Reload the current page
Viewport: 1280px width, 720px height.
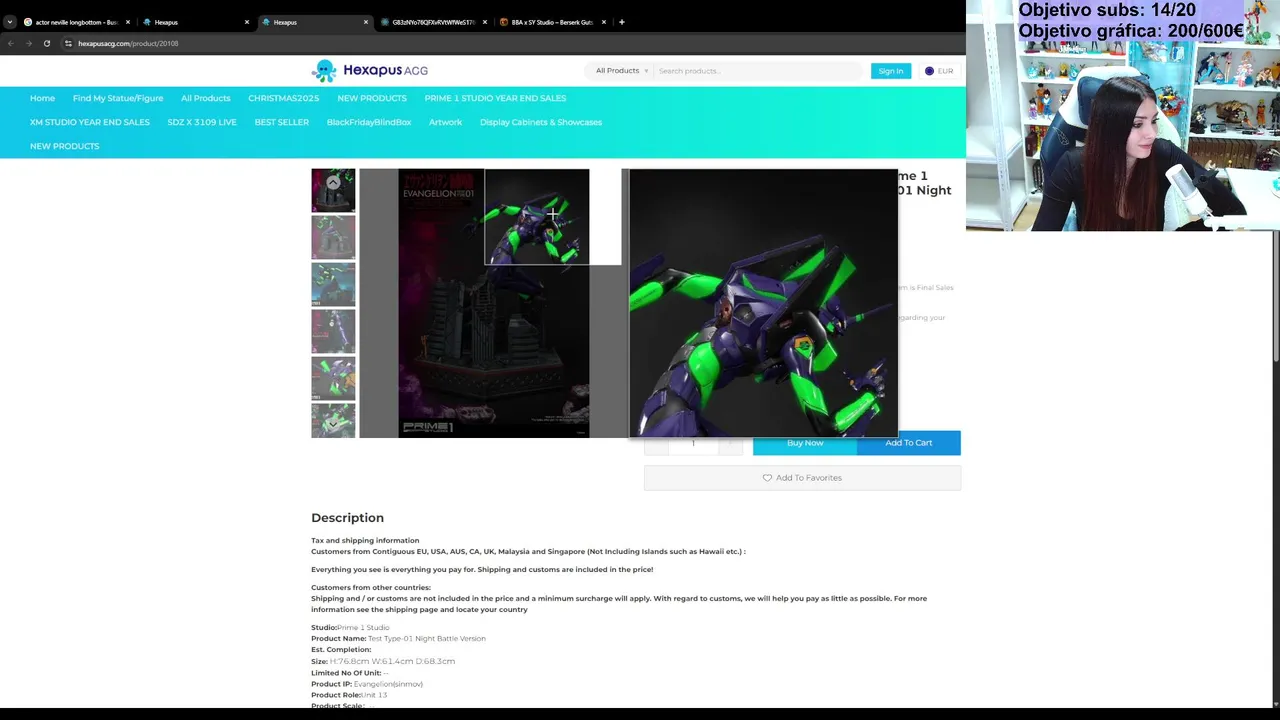[46, 43]
